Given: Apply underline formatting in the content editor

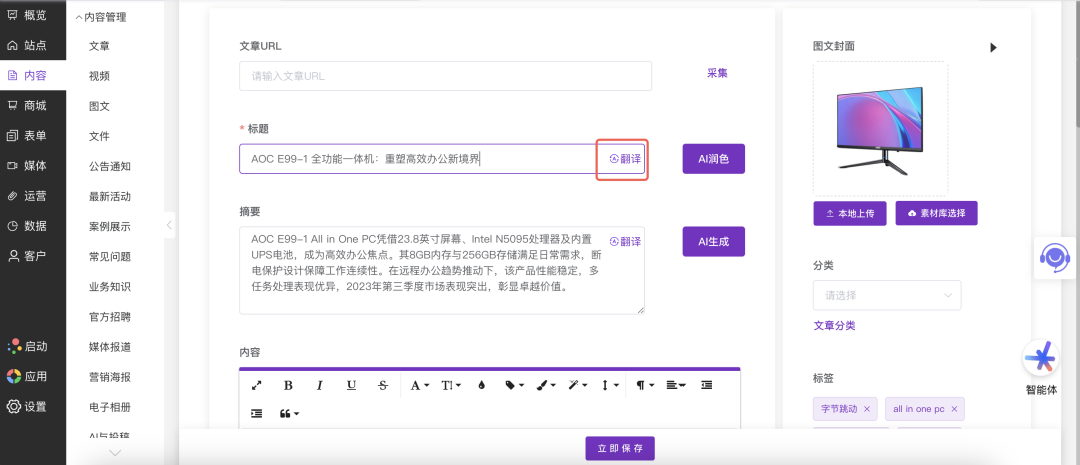Looking at the screenshot, I should (351, 386).
